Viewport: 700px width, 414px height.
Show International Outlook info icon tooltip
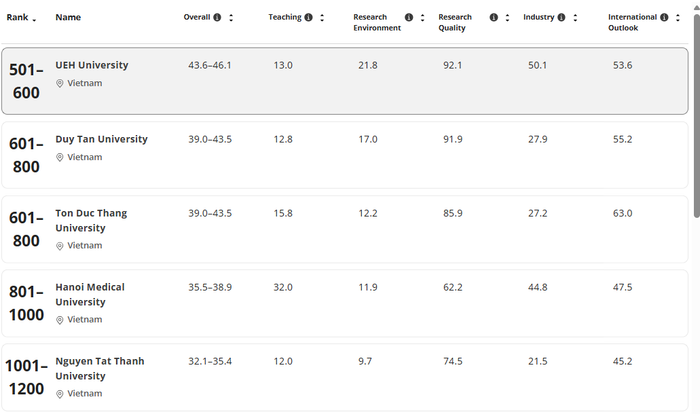665,18
